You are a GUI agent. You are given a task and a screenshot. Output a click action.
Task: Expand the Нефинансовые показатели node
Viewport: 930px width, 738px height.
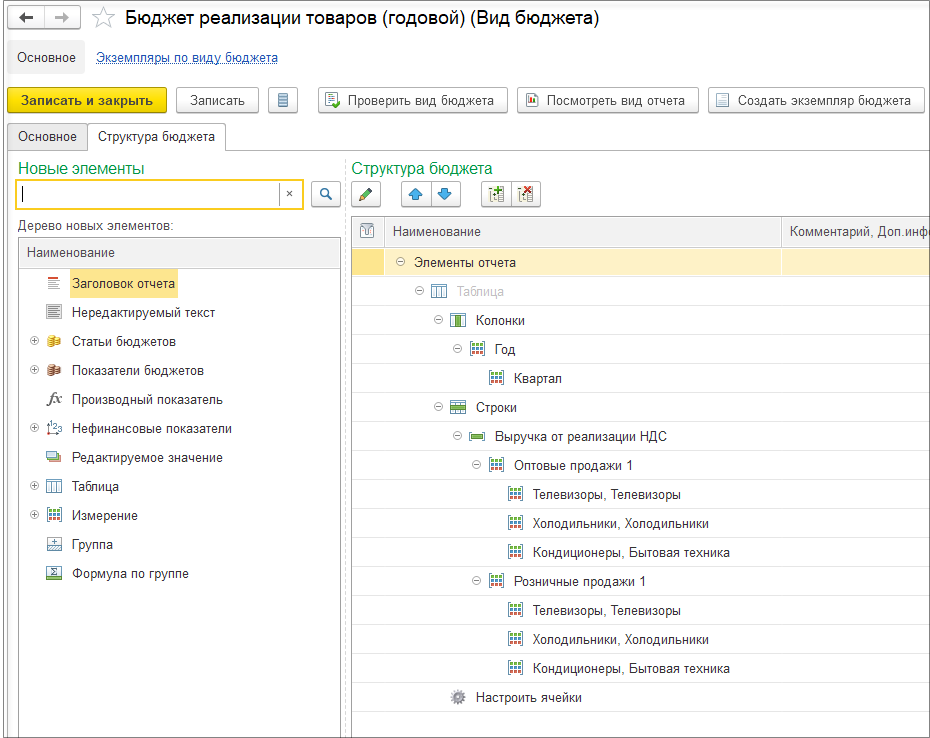point(34,428)
